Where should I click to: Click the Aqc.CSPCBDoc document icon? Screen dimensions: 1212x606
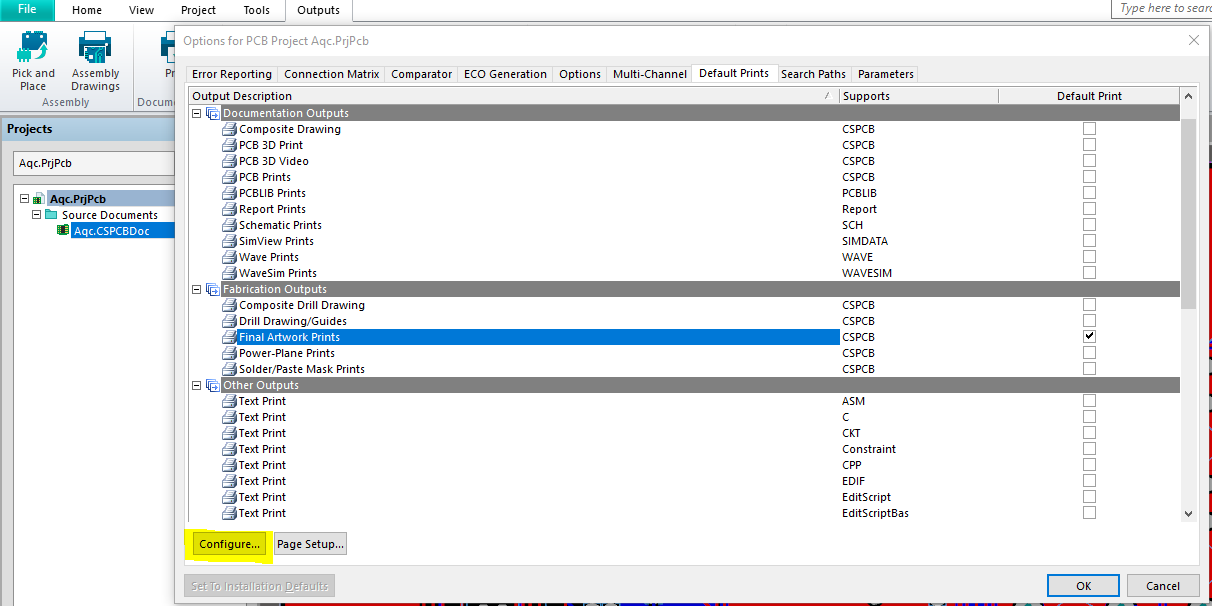pyautogui.click(x=63, y=230)
